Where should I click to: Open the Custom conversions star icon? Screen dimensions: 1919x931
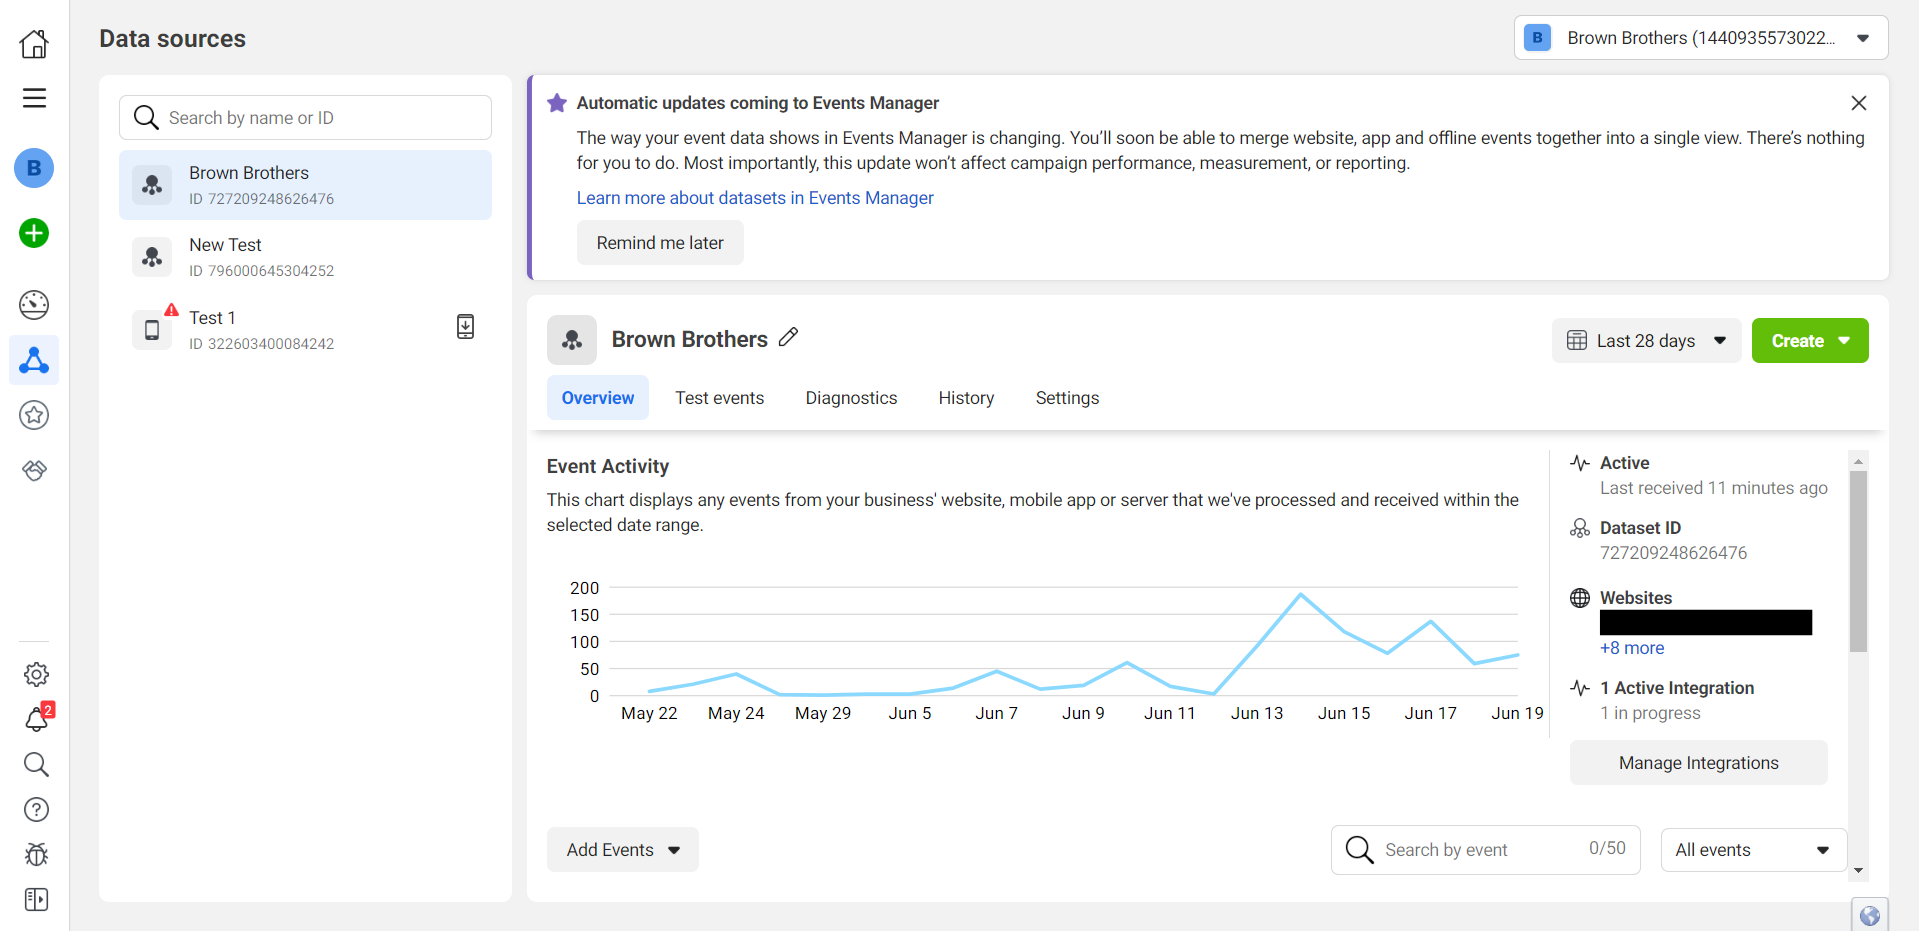(x=34, y=415)
